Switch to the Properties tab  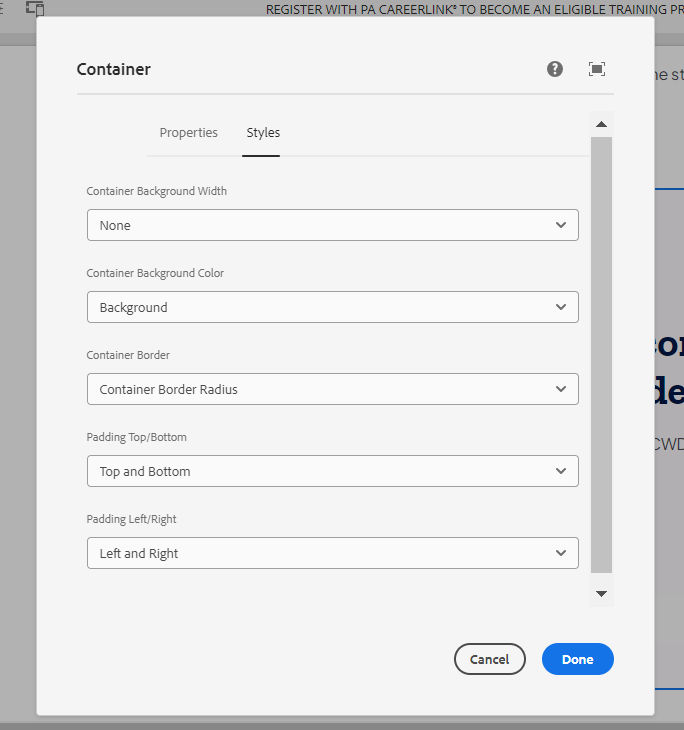(x=189, y=133)
